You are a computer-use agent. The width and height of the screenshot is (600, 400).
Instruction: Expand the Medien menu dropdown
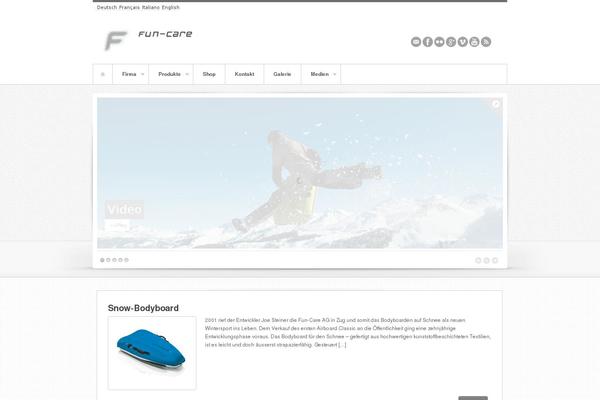(x=321, y=74)
